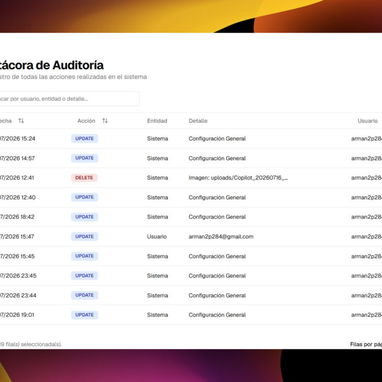Click the UPDATE badge in the 15:47 row
This screenshot has width=382, height=382.
tap(84, 236)
